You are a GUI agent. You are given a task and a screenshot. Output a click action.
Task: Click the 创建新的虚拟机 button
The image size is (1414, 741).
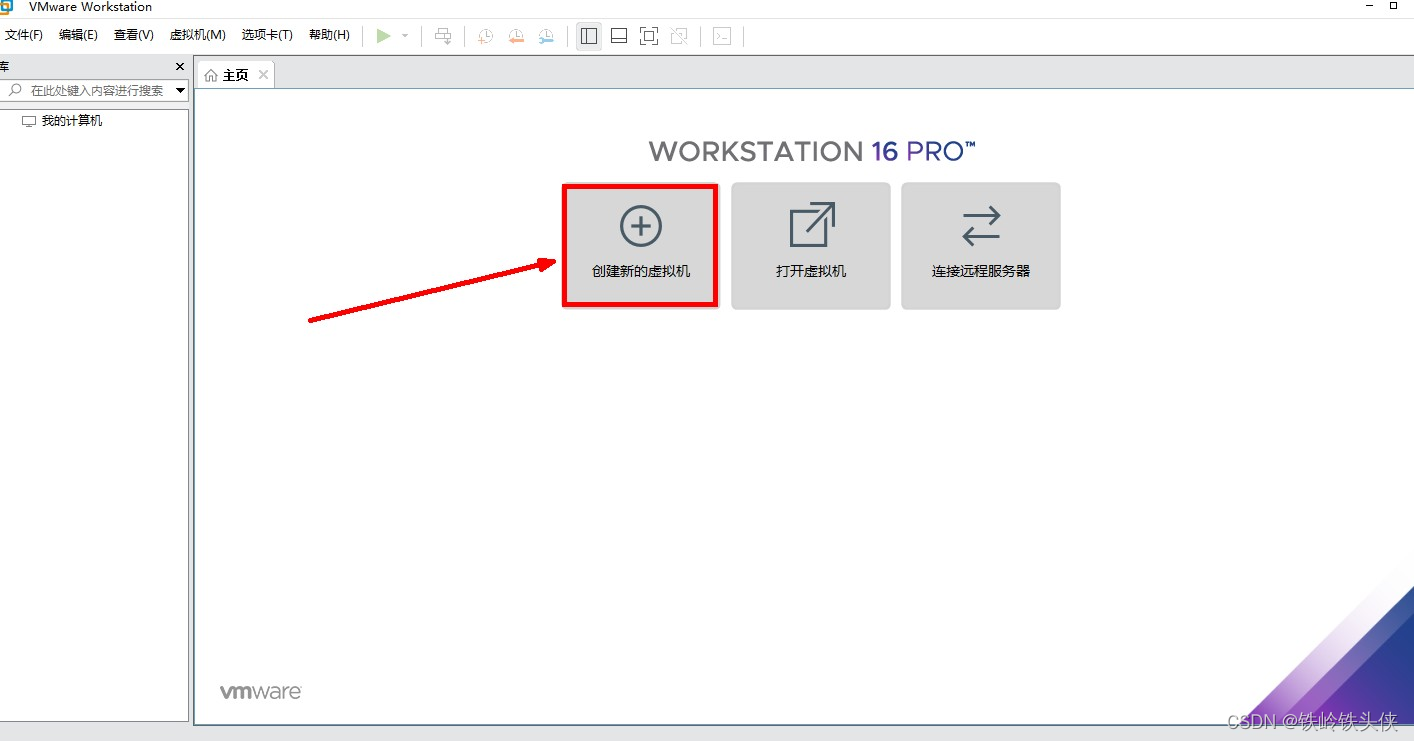[640, 245]
